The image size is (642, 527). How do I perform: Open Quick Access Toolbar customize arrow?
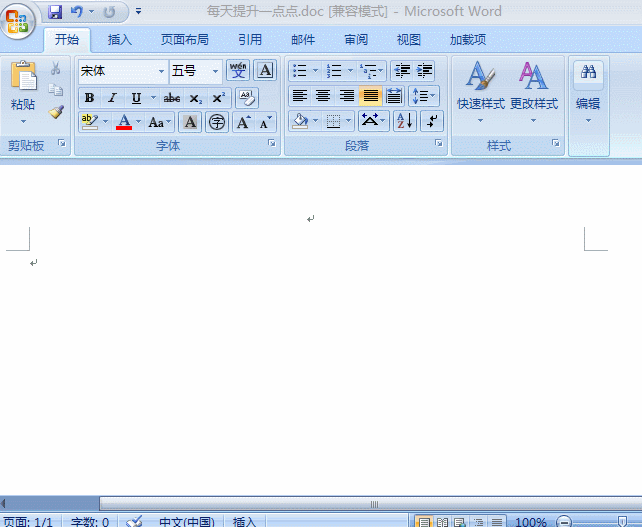pos(138,11)
